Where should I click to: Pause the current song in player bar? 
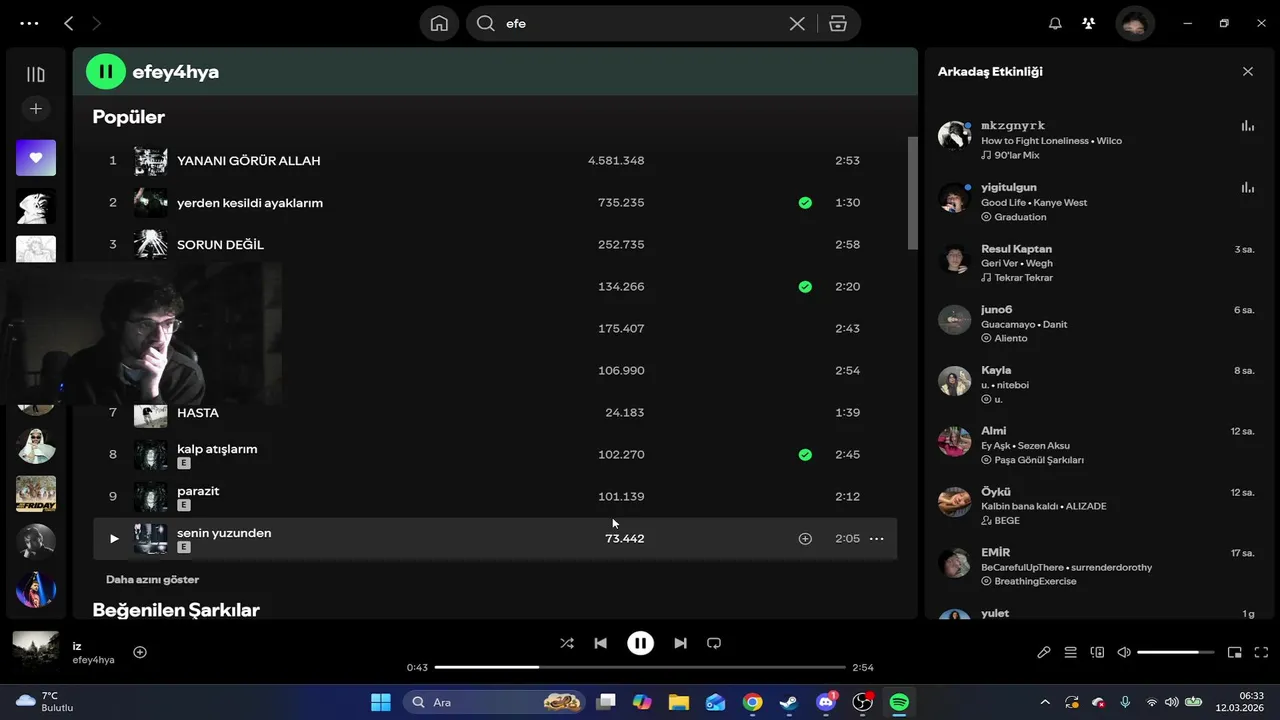(x=640, y=643)
